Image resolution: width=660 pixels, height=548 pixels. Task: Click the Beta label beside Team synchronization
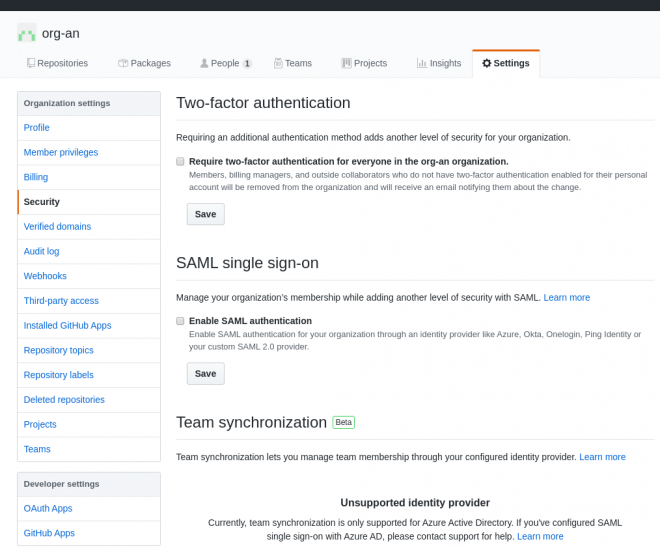tap(343, 422)
